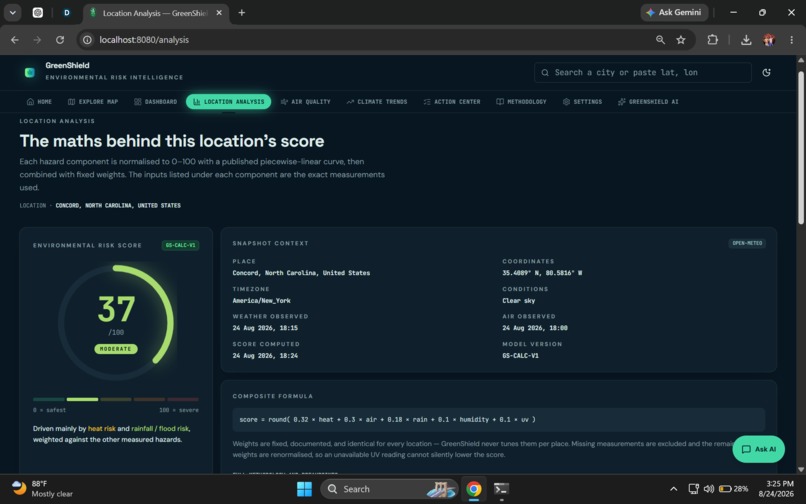Open a new browser tab
This screenshot has width=806, height=504.
click(x=242, y=13)
